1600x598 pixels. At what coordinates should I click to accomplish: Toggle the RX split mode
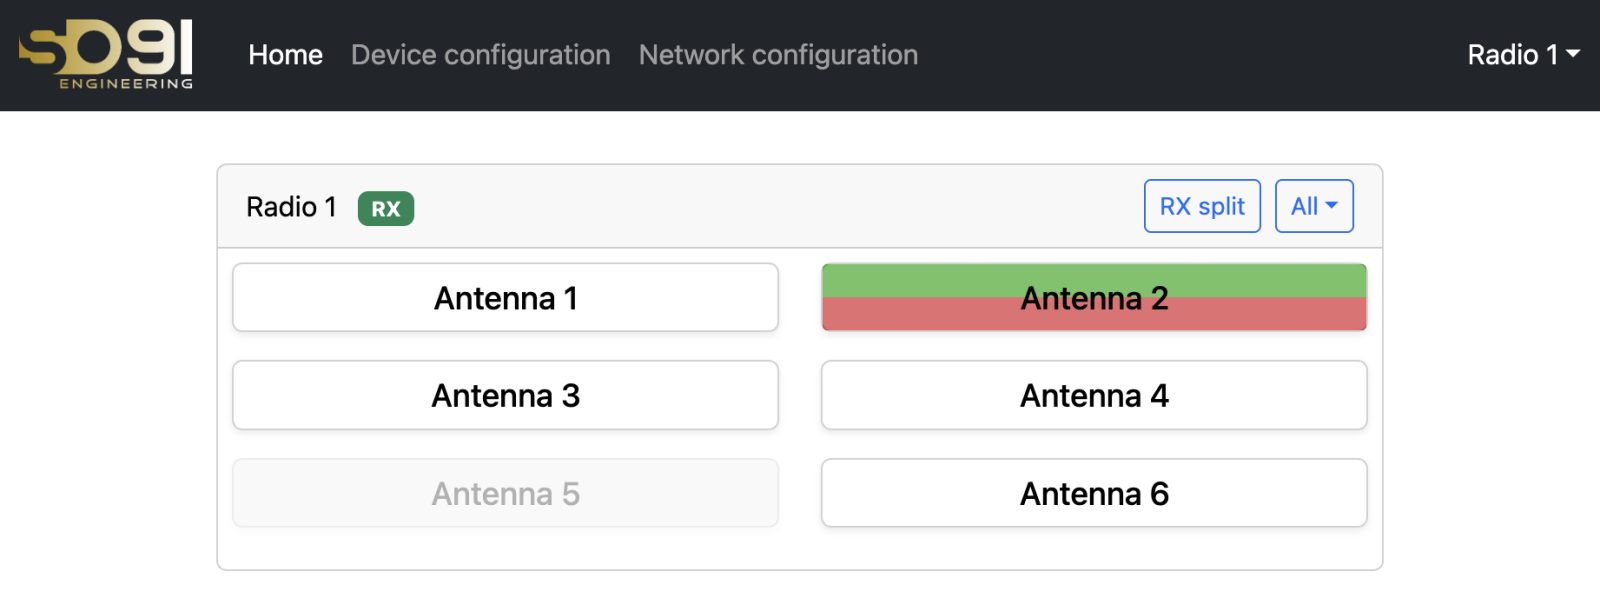pos(1202,206)
